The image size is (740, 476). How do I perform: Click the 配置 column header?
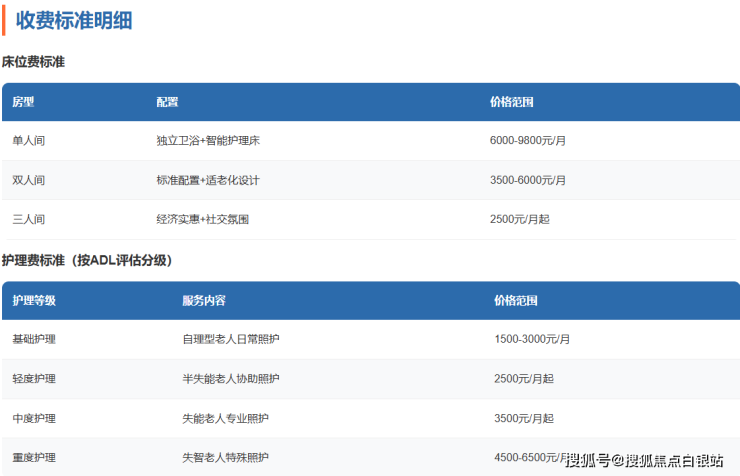(x=167, y=102)
